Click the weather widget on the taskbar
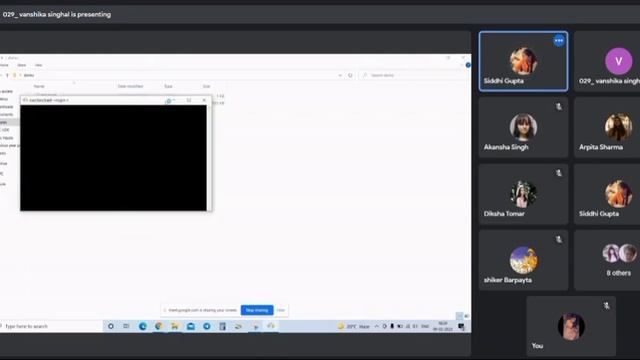The image size is (640, 360). [353, 326]
